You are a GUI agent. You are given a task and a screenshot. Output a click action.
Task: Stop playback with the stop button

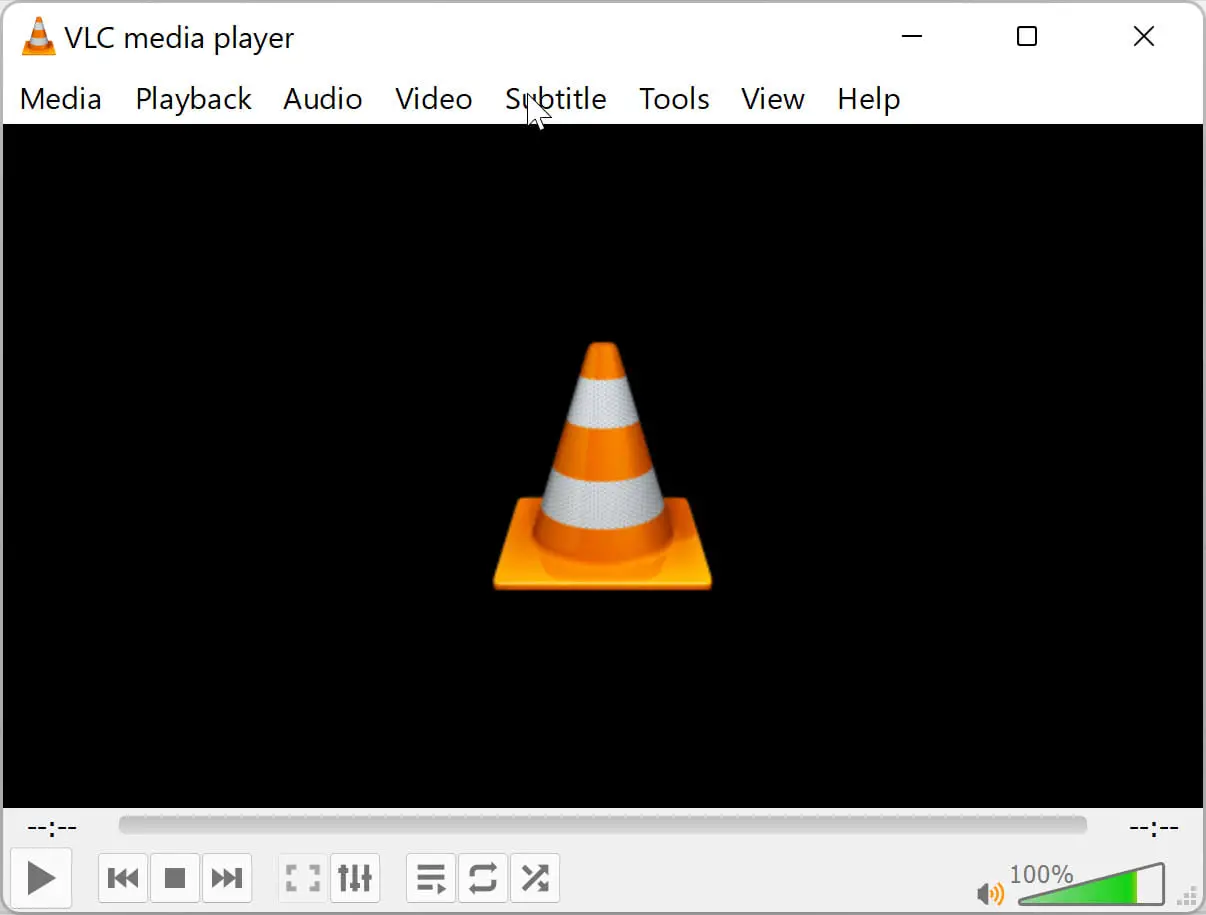coord(175,879)
